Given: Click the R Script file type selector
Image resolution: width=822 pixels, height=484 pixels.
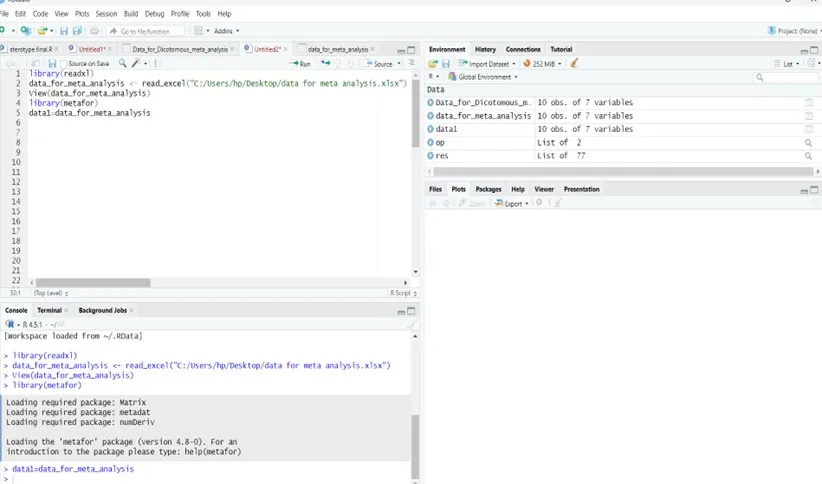Looking at the screenshot, I should [x=403, y=293].
